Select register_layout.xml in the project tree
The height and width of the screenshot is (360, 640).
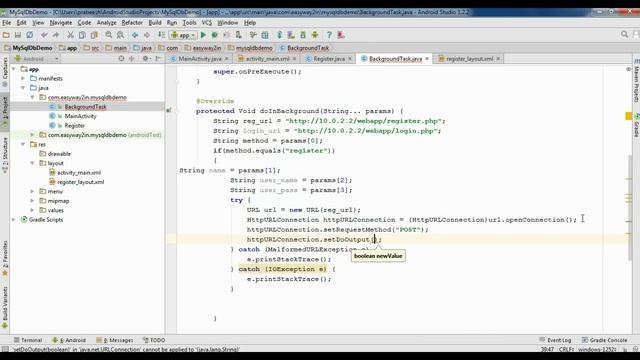(x=80, y=182)
